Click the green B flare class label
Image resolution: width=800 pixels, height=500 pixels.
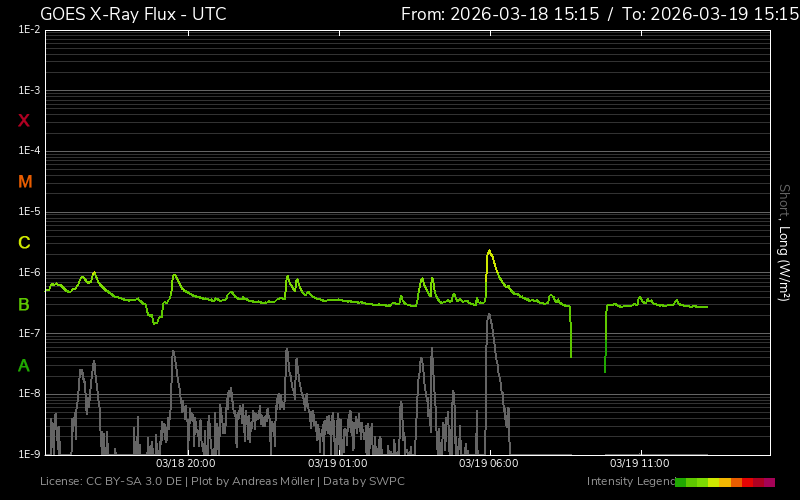[24, 305]
